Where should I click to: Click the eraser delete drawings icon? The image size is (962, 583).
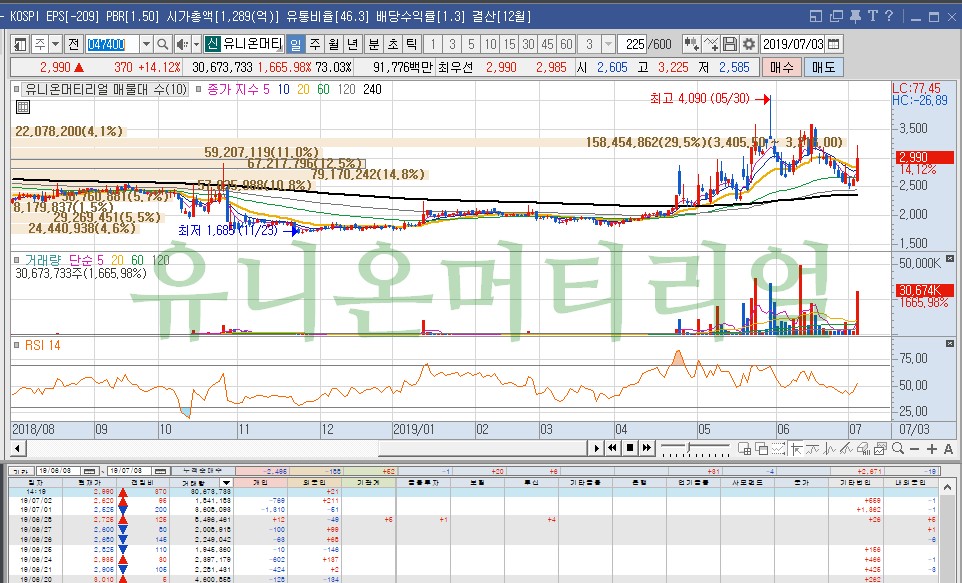point(864,449)
